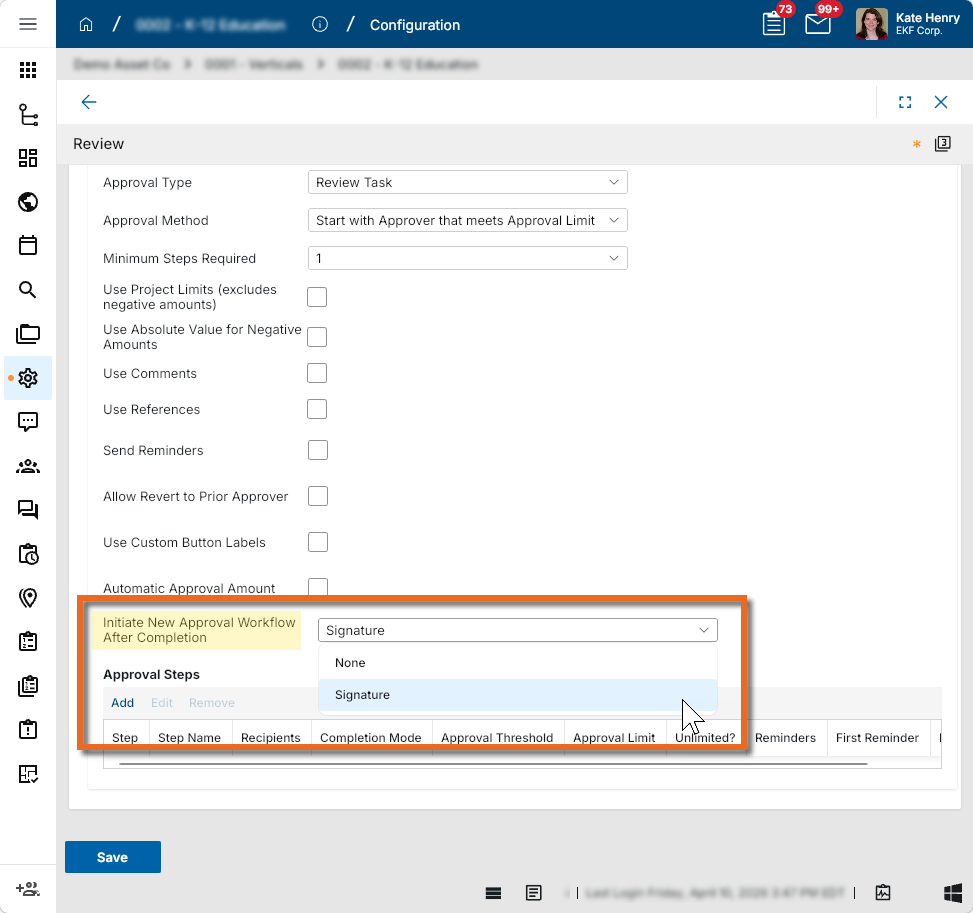Image resolution: width=973 pixels, height=913 pixels.
Task: Open the task notifications icon with badge 73
Action: [773, 24]
